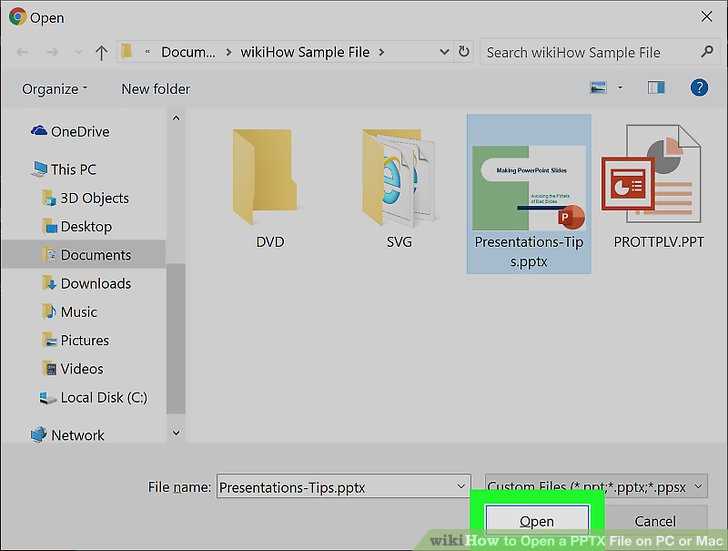
Task: Click the Network globe icon
Action: [x=39, y=434]
